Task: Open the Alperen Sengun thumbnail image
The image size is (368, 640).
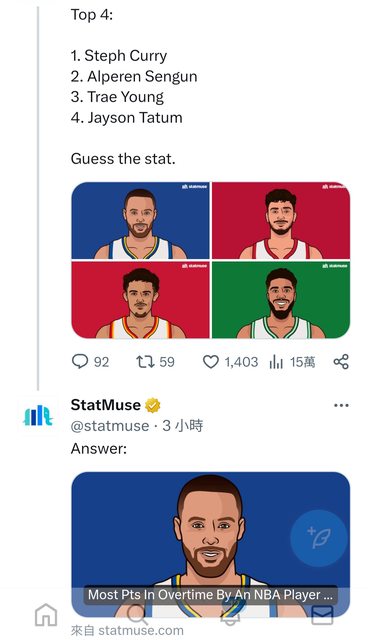Action: click(281, 220)
